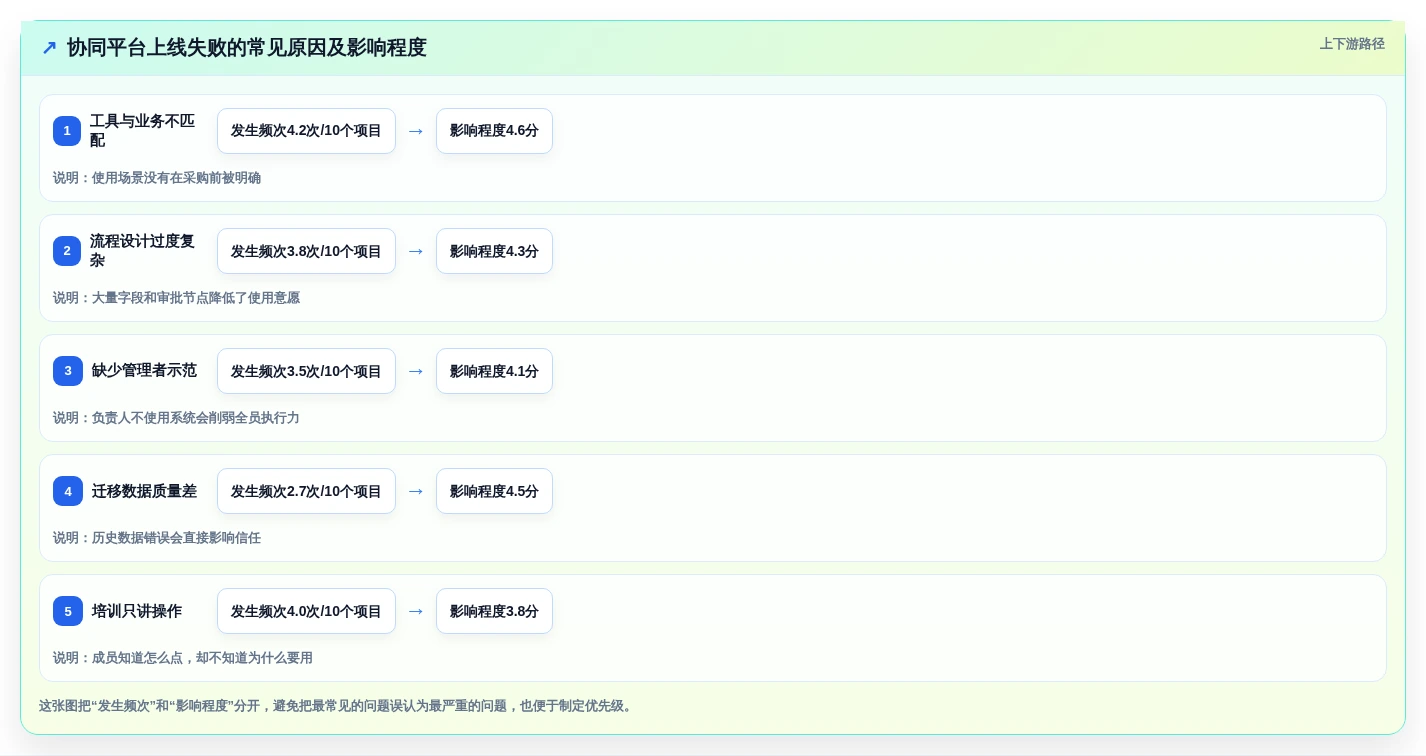Click the number 2 badge
This screenshot has height=756, width=1426.
click(x=67, y=251)
